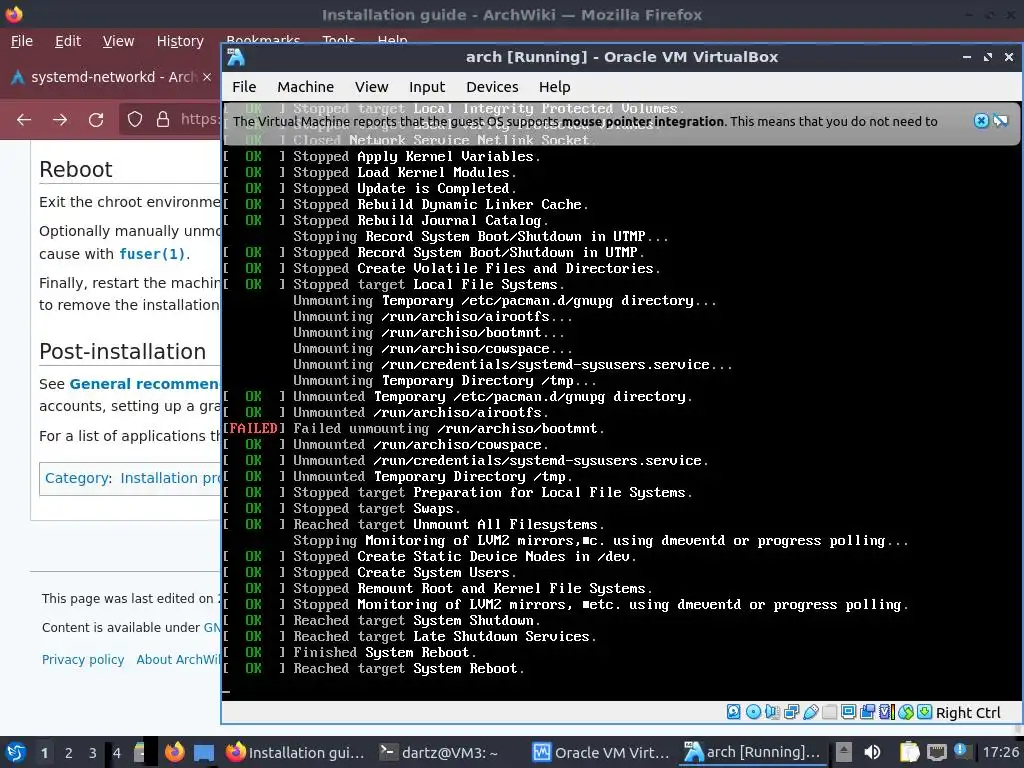
Task: Switch to arch [Running] taskbar window
Action: (752, 752)
